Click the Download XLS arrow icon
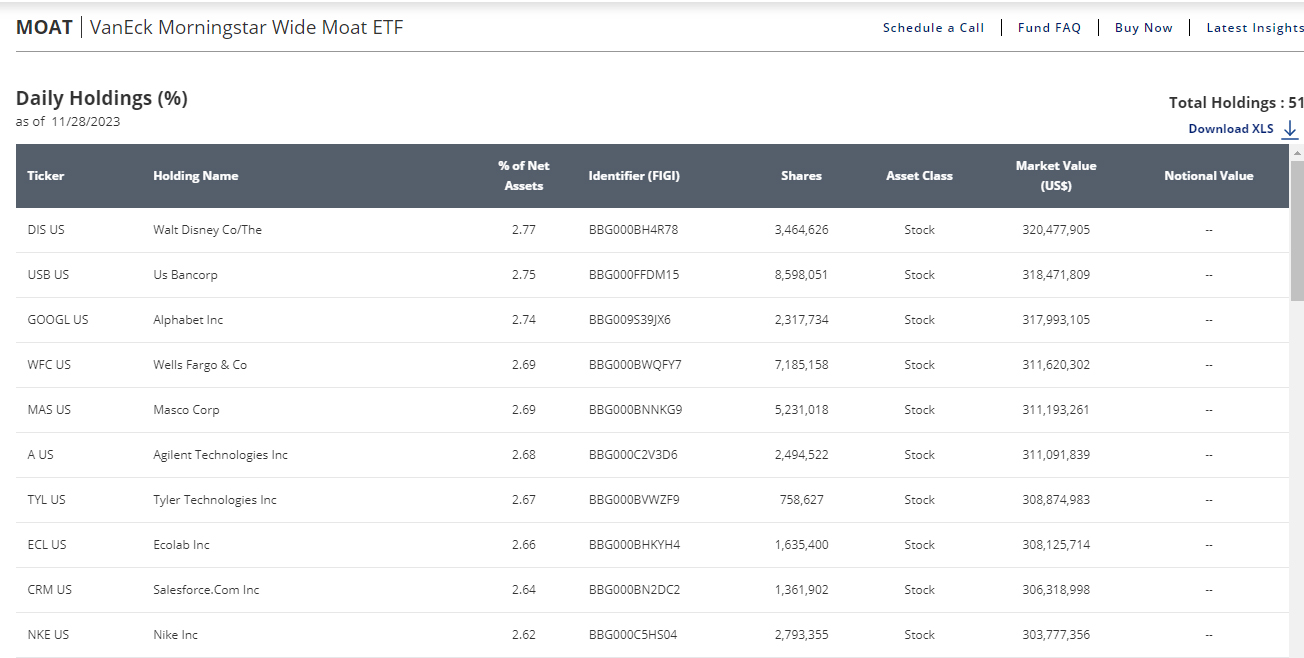Viewport: 1304px width, 658px height. (x=1290, y=128)
